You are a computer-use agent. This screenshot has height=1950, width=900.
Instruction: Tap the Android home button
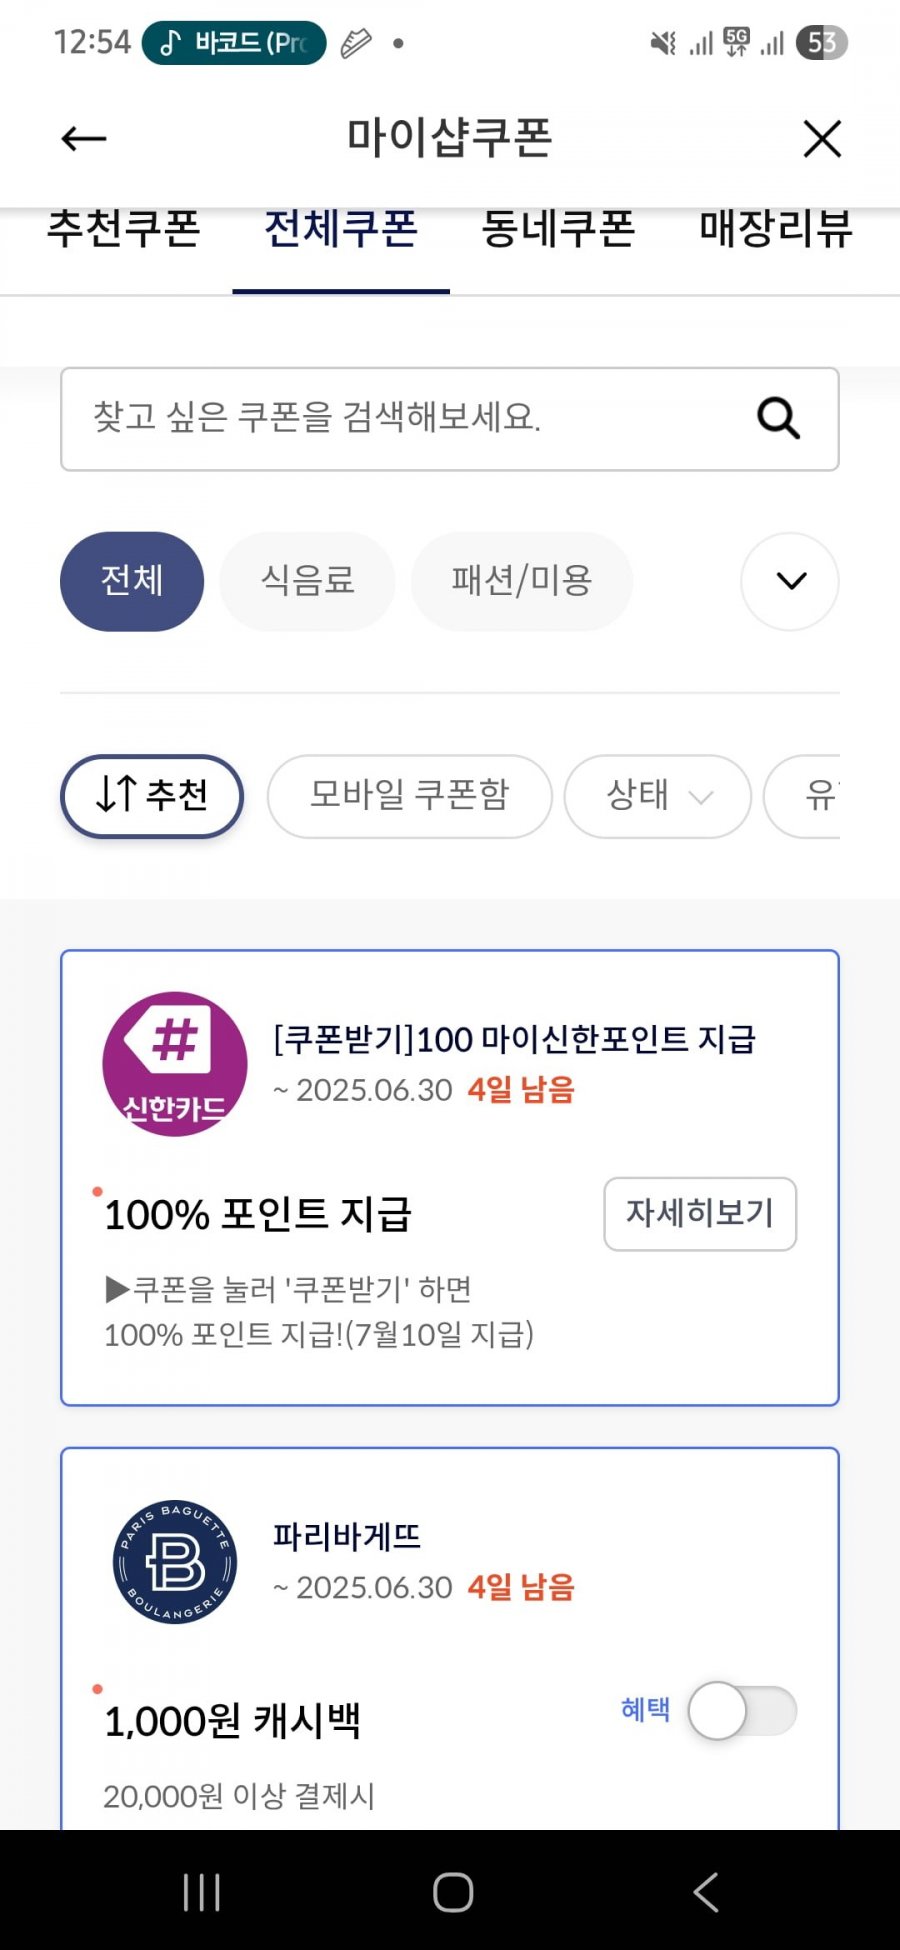point(453,1892)
